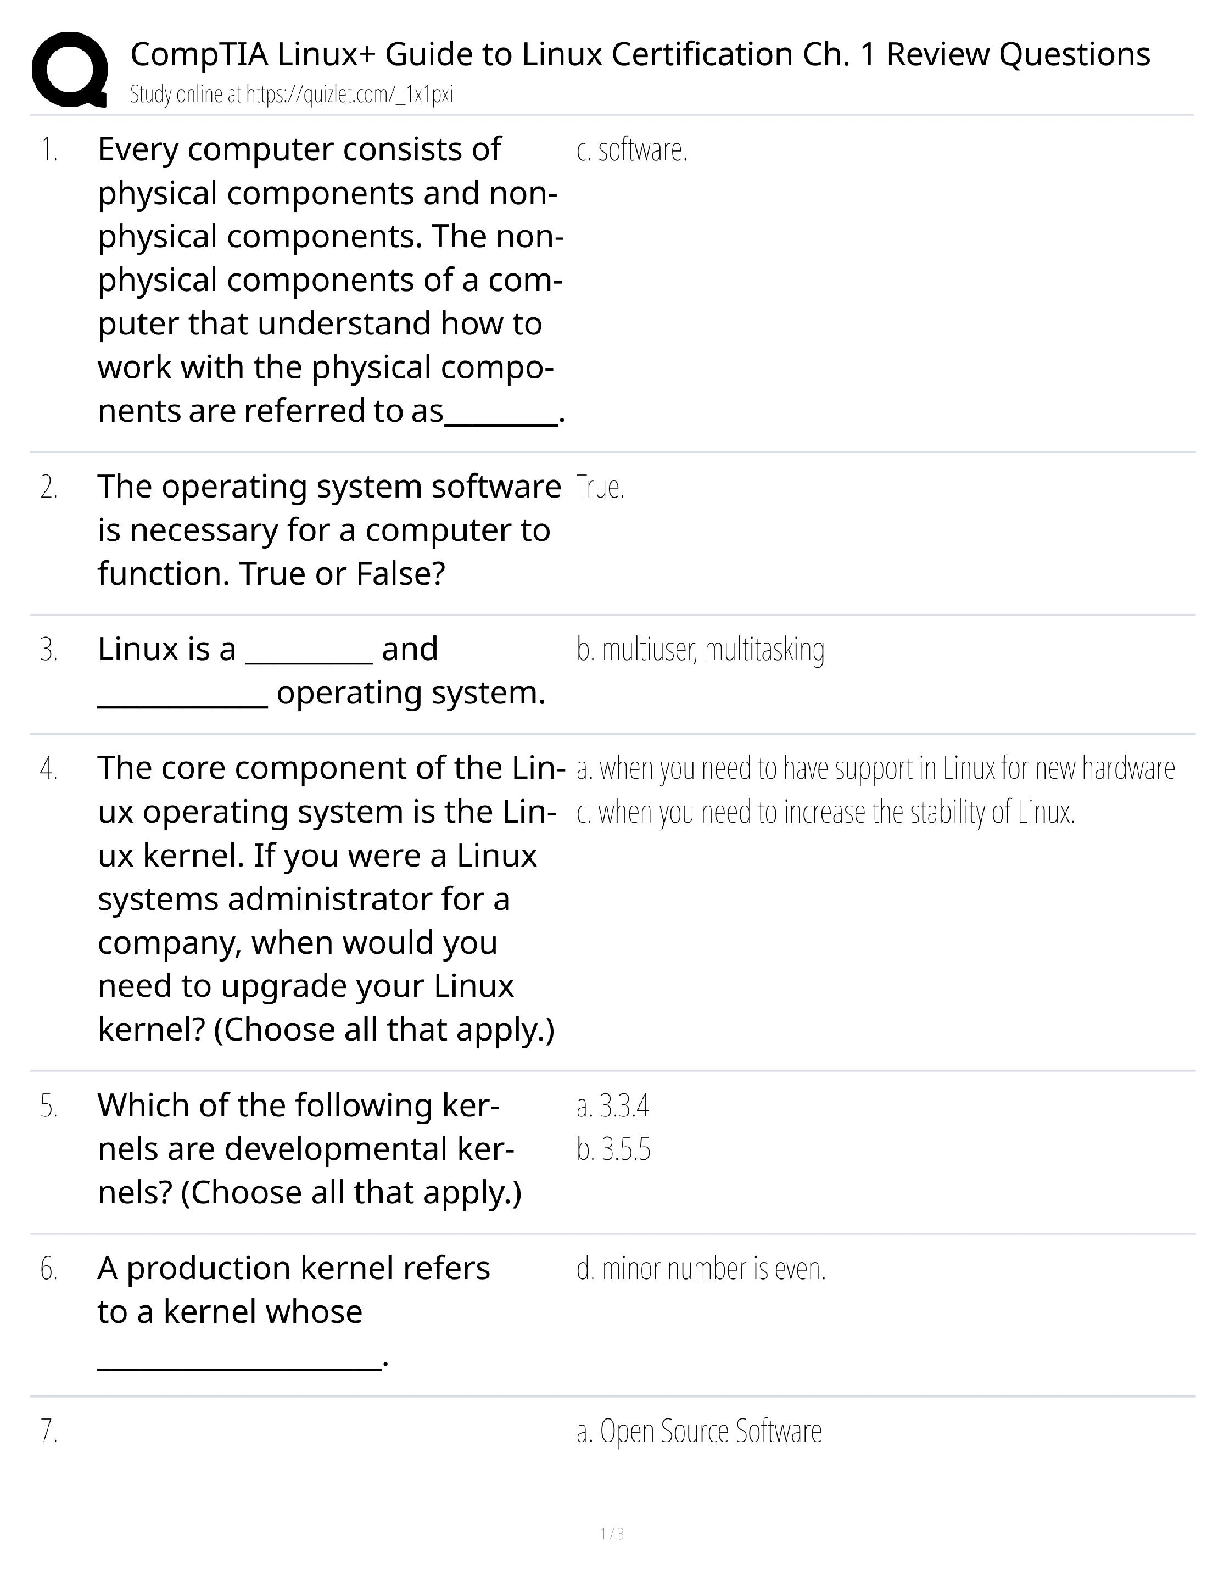Viewport: 1224px width, 1584px height.
Task: Select question 1 about non-physical components
Action: pyautogui.click(x=330, y=280)
